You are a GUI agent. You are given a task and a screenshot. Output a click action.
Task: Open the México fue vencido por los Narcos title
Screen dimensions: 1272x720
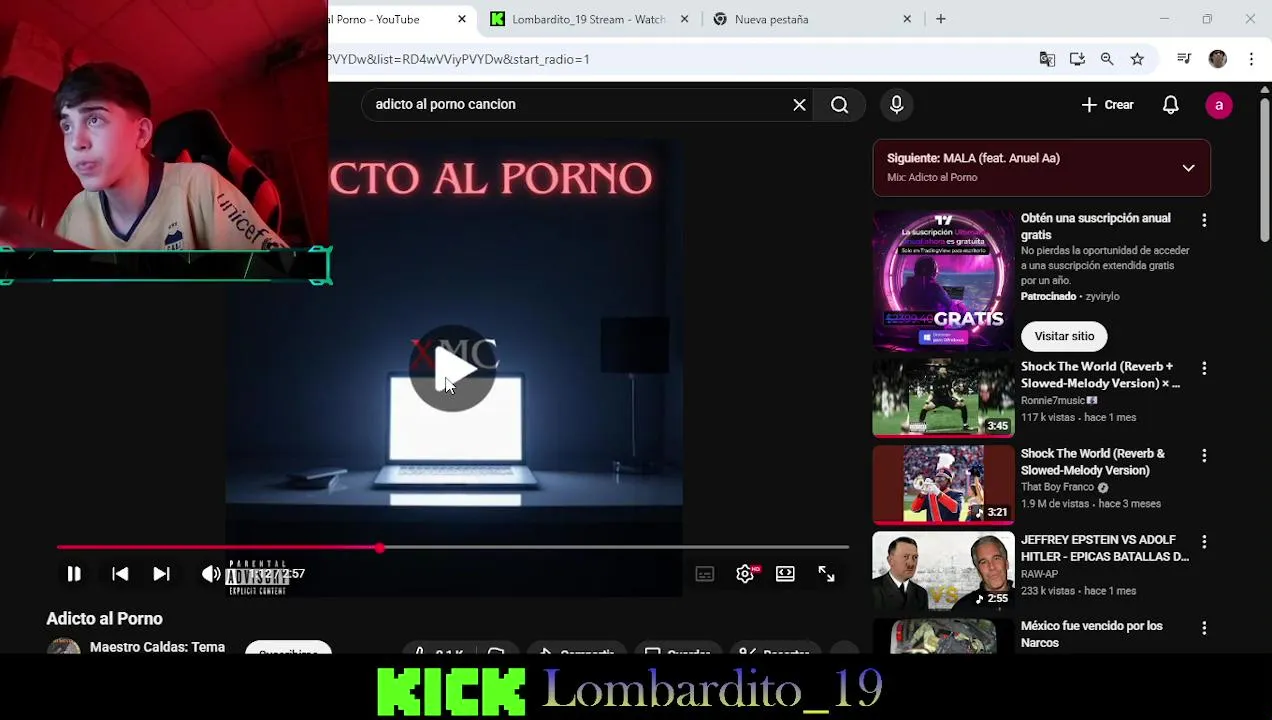1091,634
